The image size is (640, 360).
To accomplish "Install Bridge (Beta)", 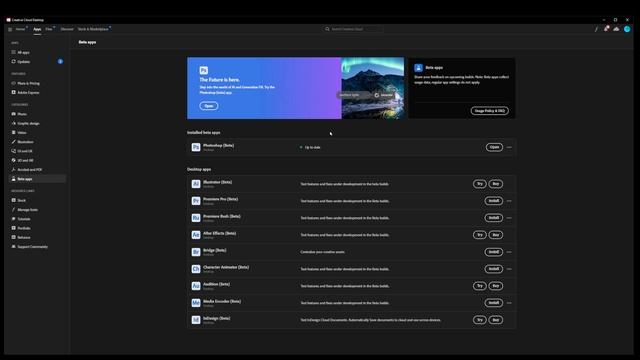I will [493, 252].
